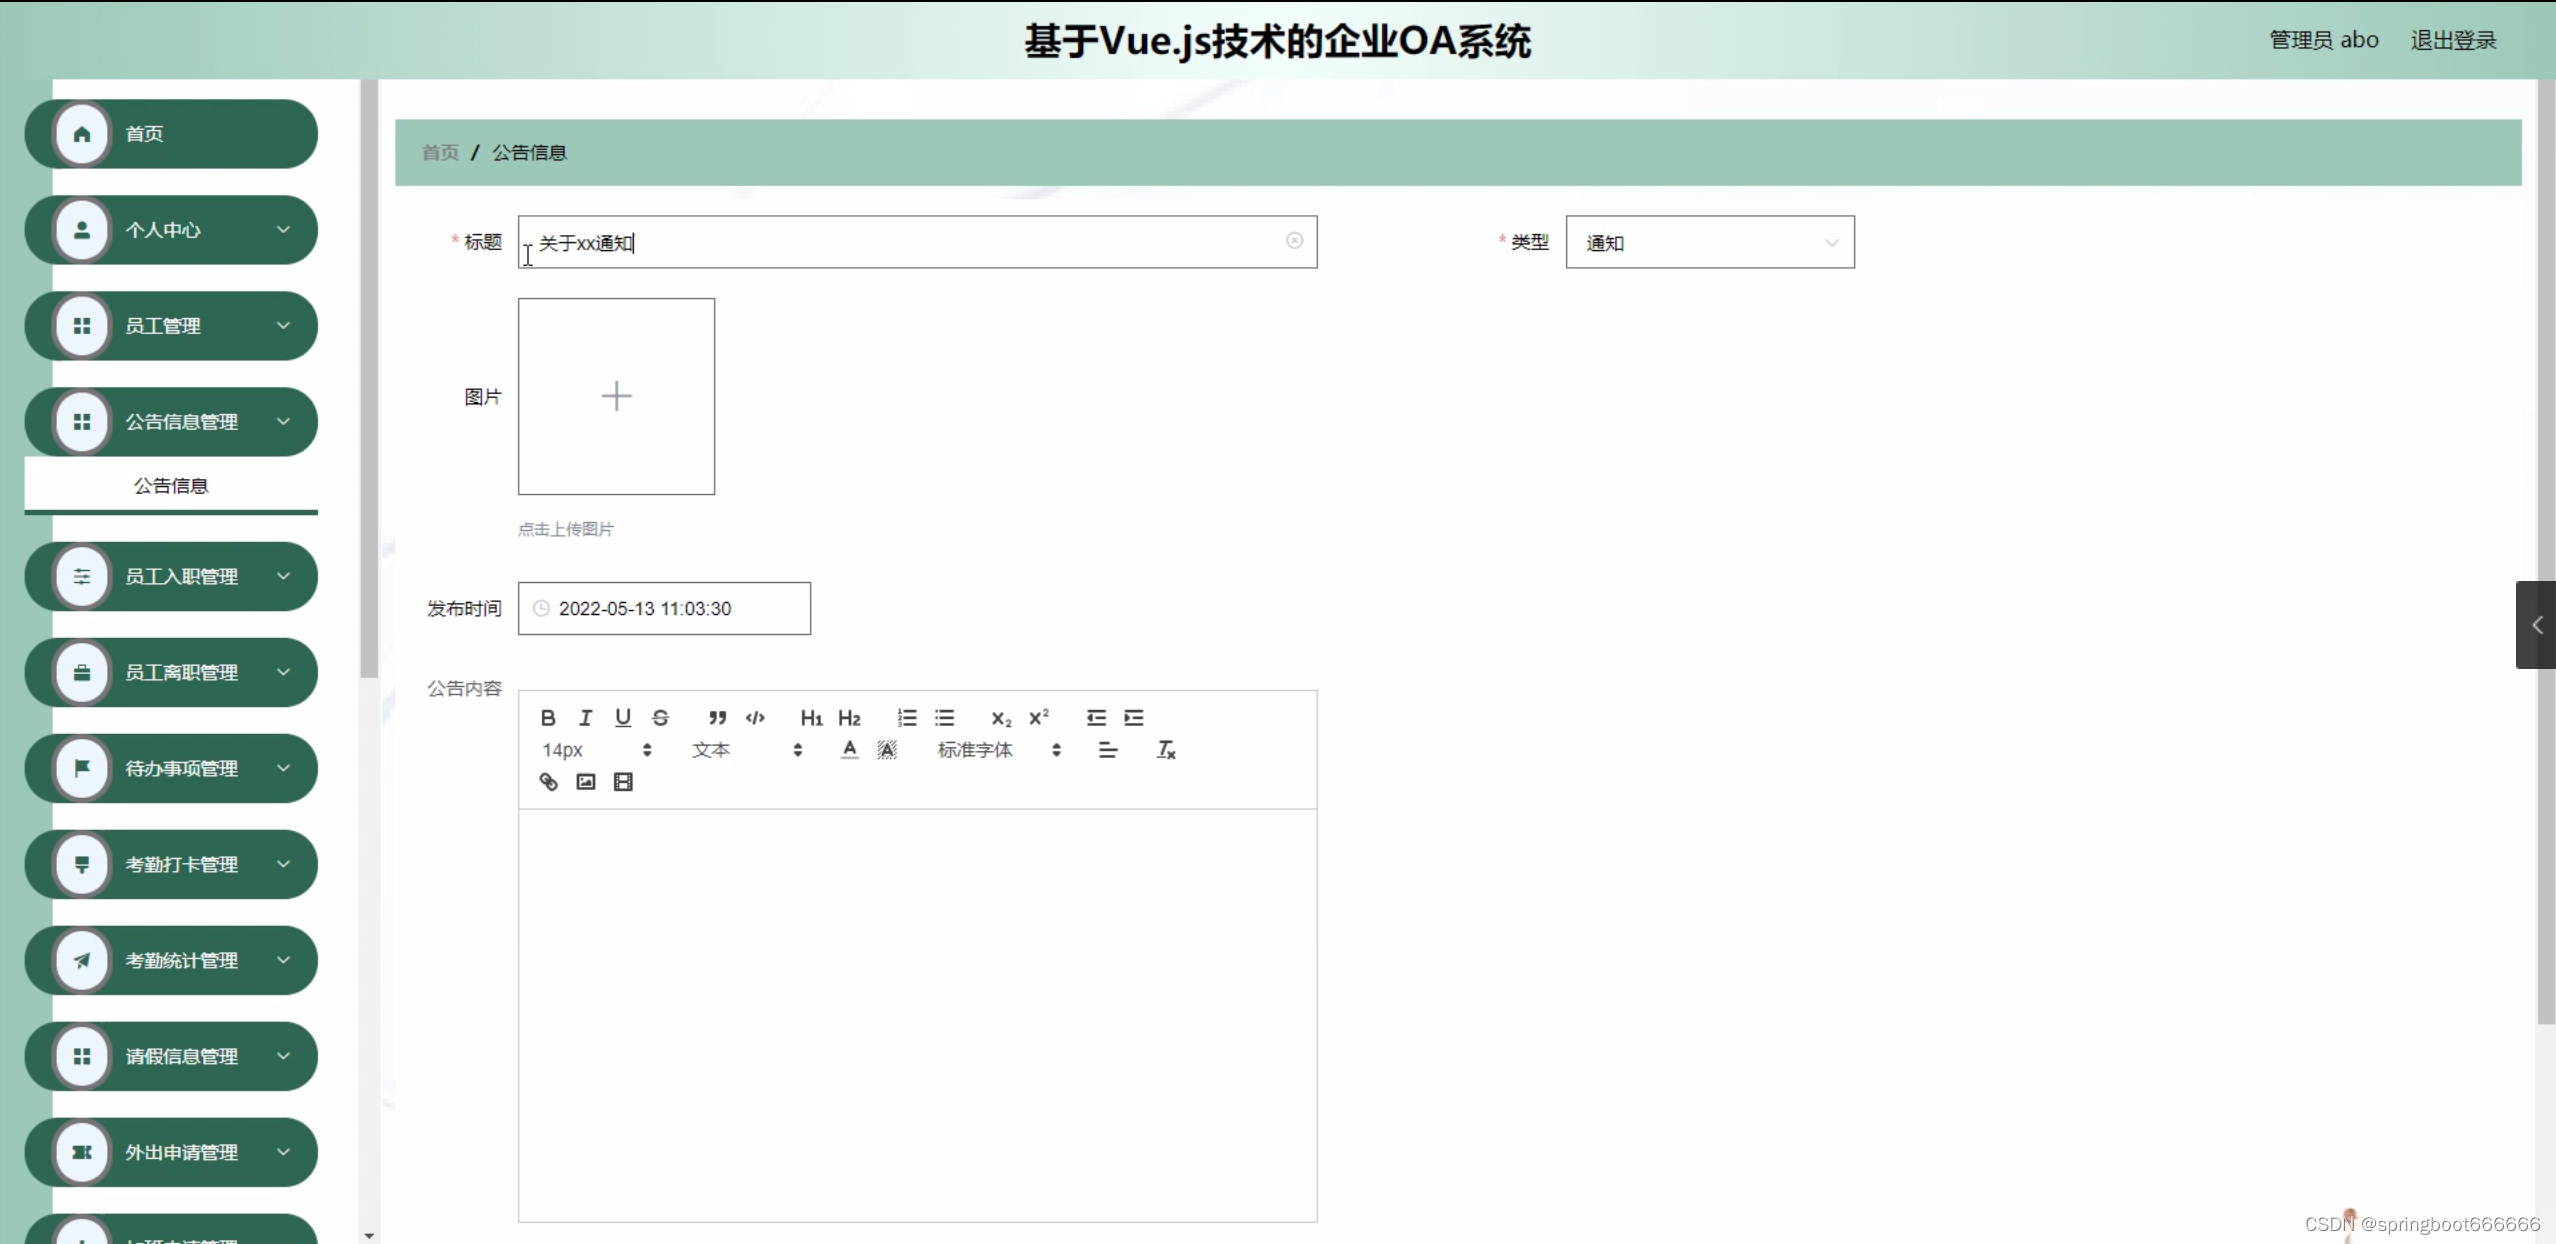Expand the 考勤打卡管理 menu chevron
The height and width of the screenshot is (1244, 2556).
[284, 864]
